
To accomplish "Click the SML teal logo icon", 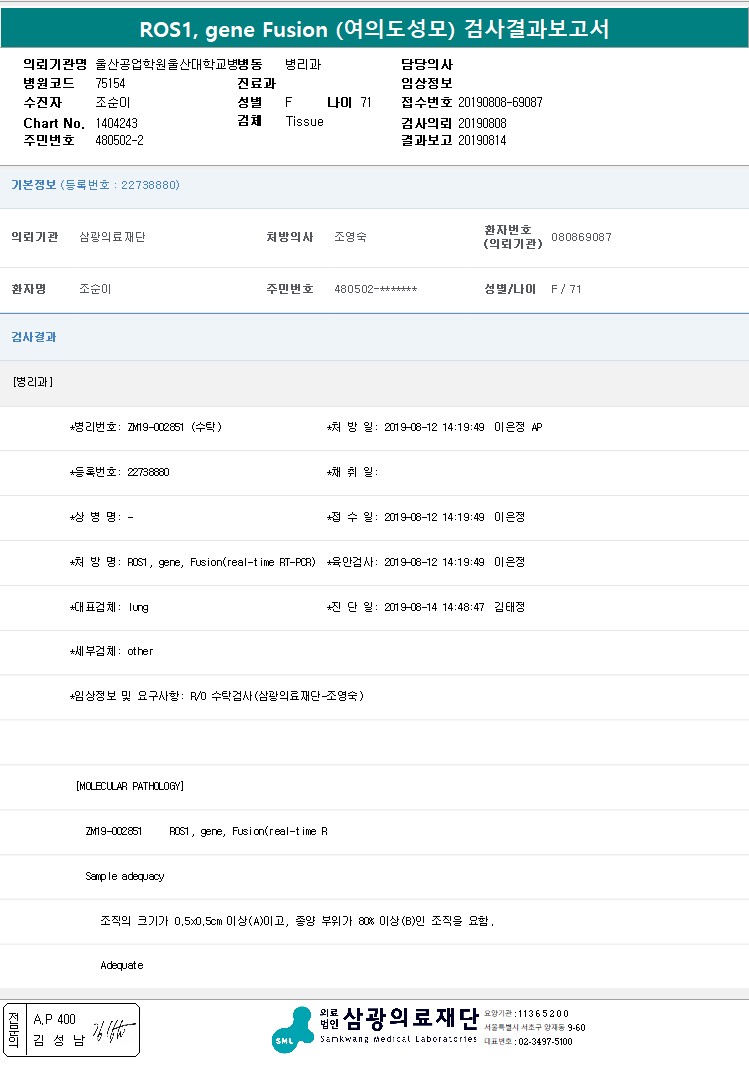I will pos(292,1030).
